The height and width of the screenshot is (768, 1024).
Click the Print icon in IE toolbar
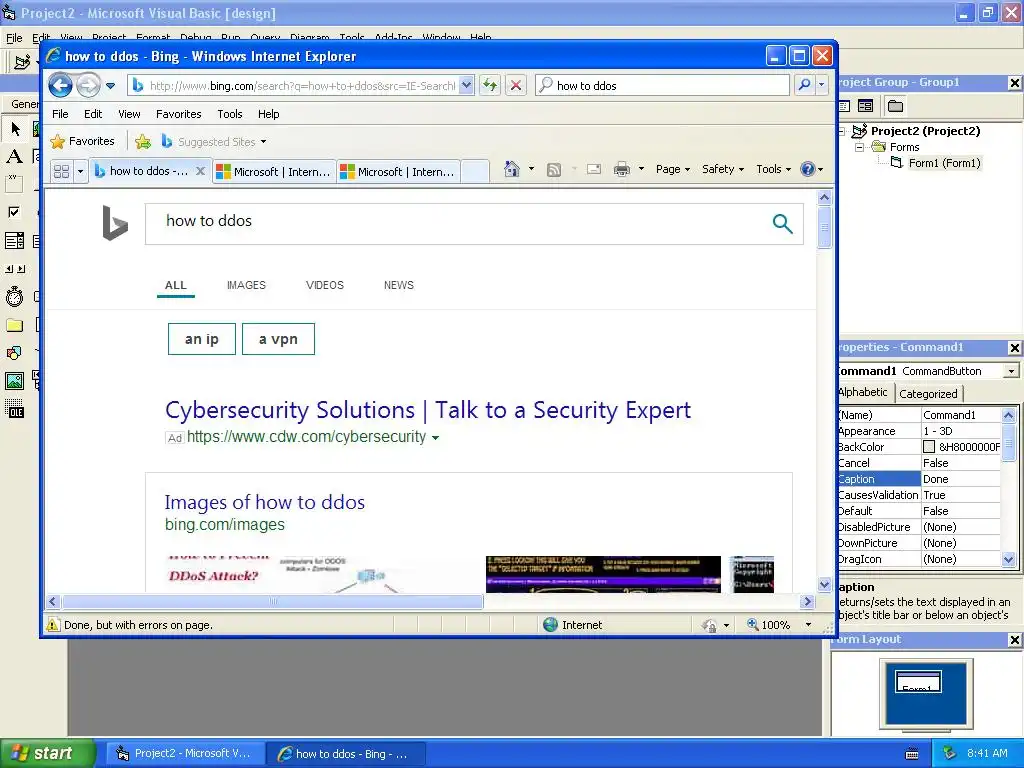(622, 170)
